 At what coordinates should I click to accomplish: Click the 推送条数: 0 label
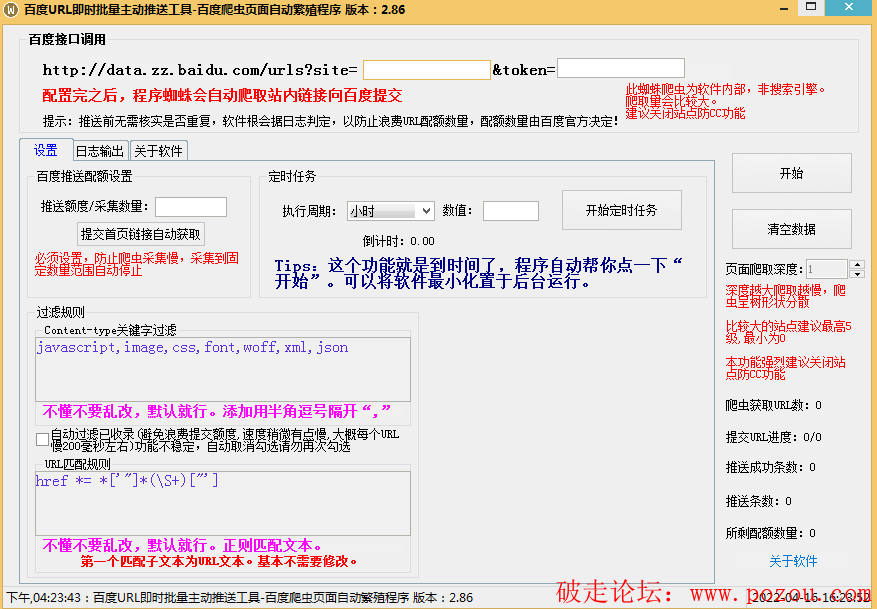click(x=758, y=501)
